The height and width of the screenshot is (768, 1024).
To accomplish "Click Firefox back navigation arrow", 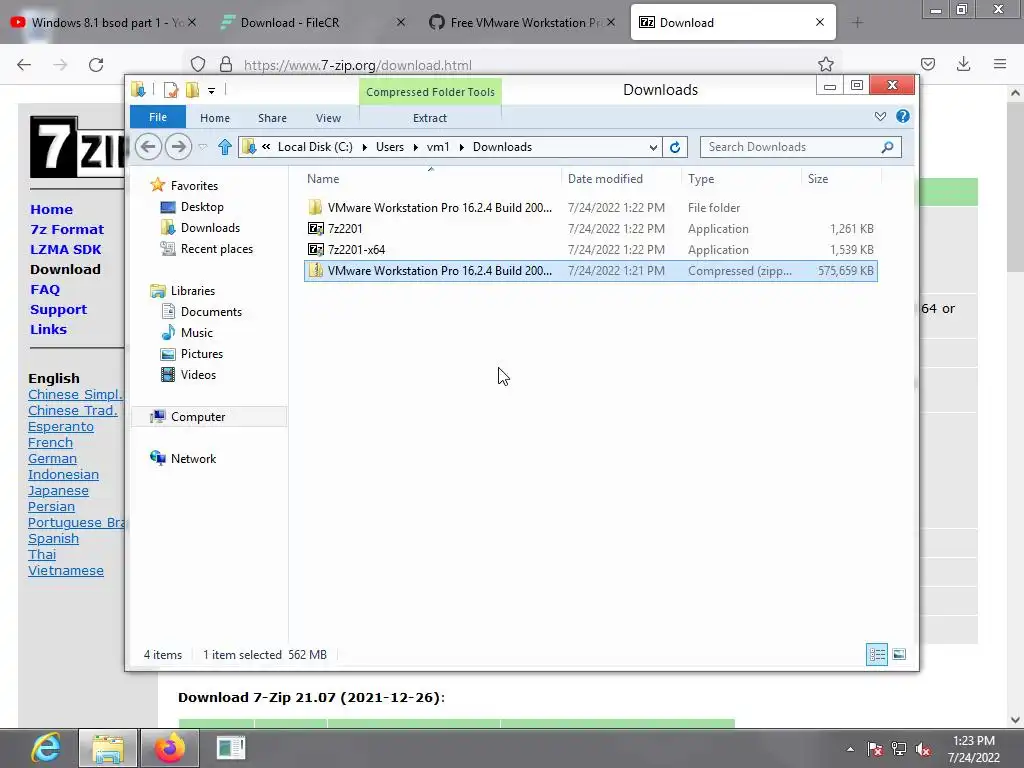I will (x=24, y=65).
